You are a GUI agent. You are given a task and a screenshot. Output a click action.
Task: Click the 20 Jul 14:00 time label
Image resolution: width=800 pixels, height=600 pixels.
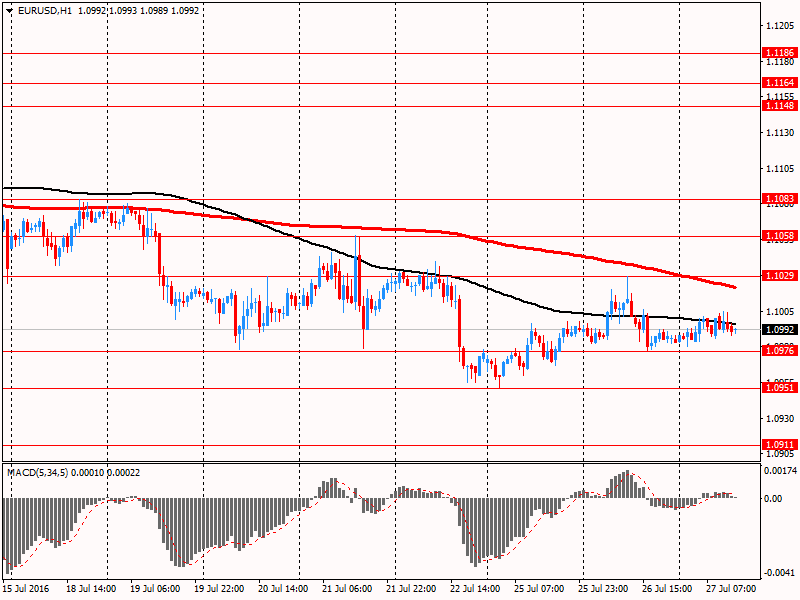pyautogui.click(x=283, y=589)
